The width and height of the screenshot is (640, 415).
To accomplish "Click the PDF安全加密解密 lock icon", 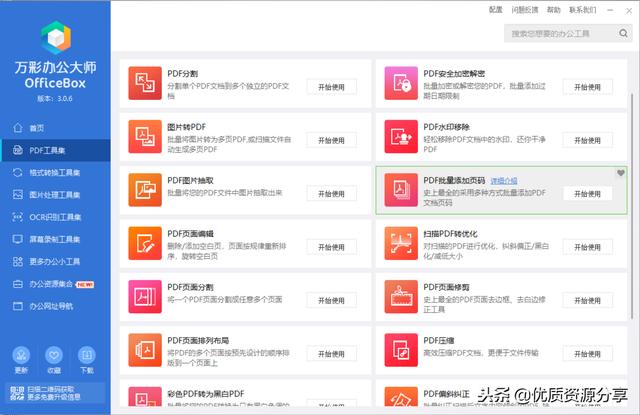I will 401,83.
